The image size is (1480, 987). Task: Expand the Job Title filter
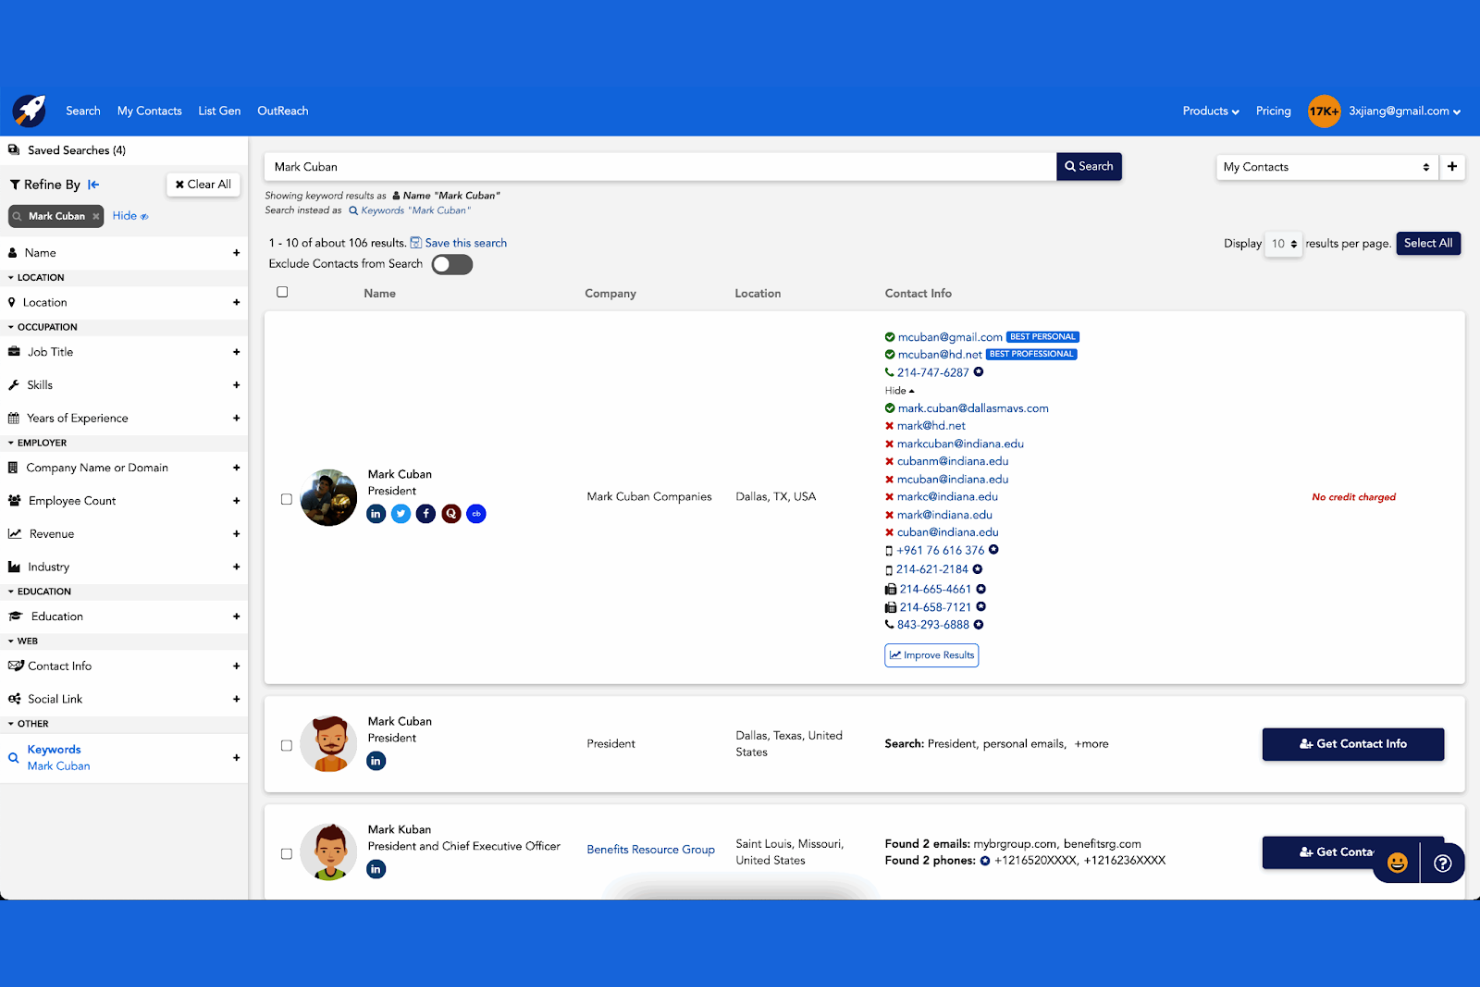point(236,352)
